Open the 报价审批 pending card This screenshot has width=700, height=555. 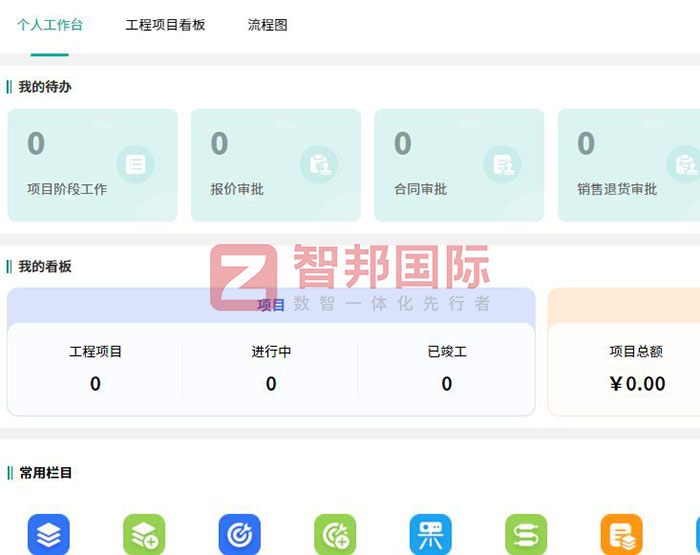(x=275, y=165)
